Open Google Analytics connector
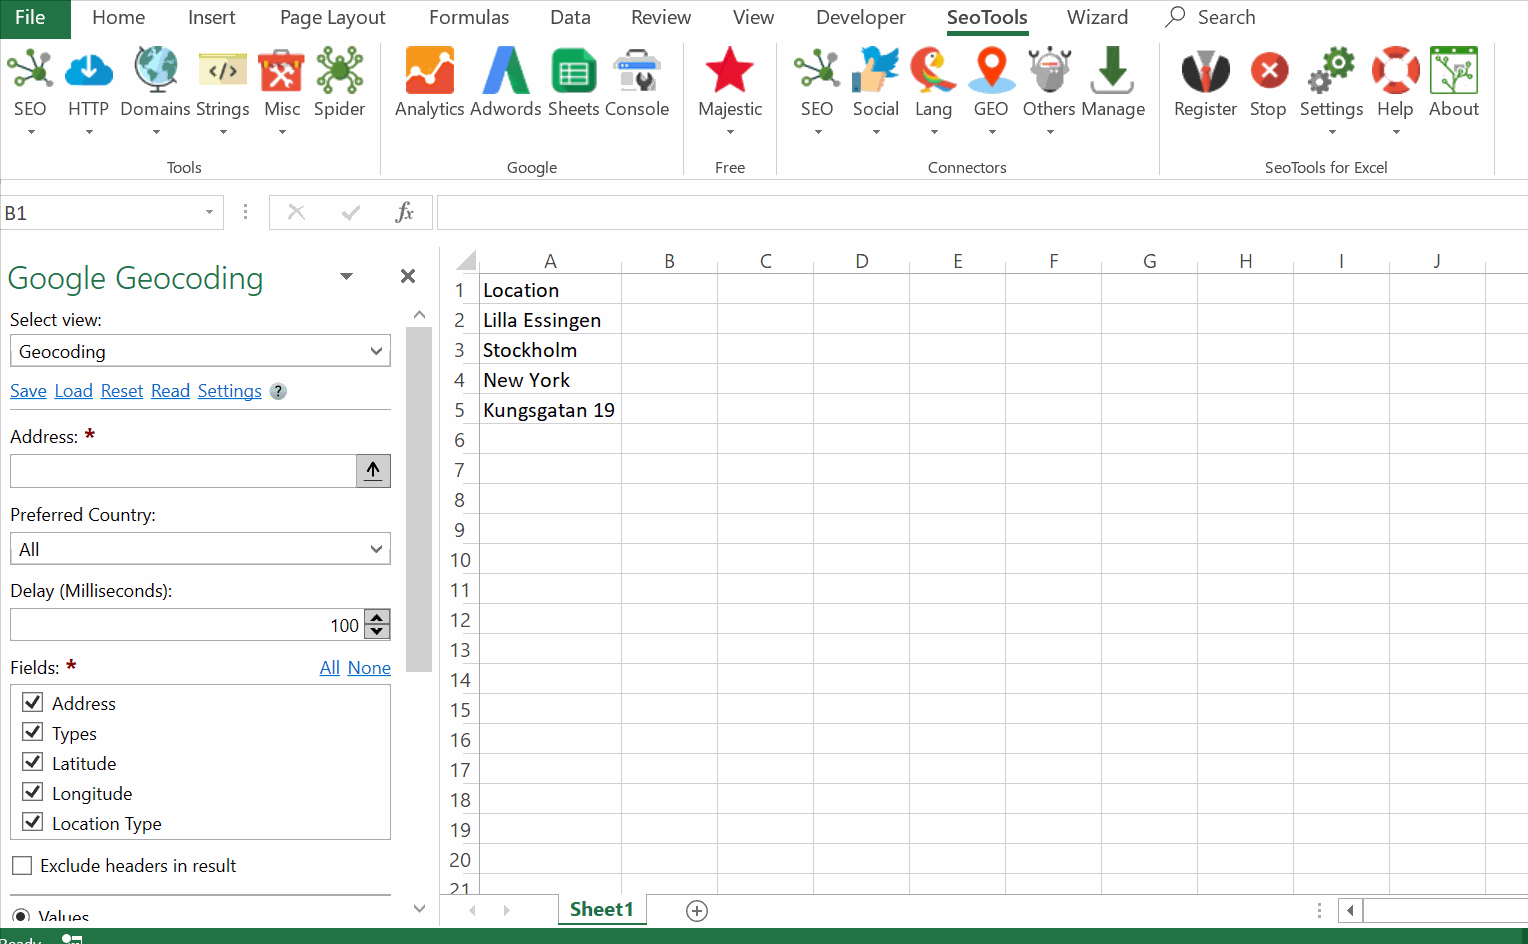The height and width of the screenshot is (944, 1528). (429, 84)
